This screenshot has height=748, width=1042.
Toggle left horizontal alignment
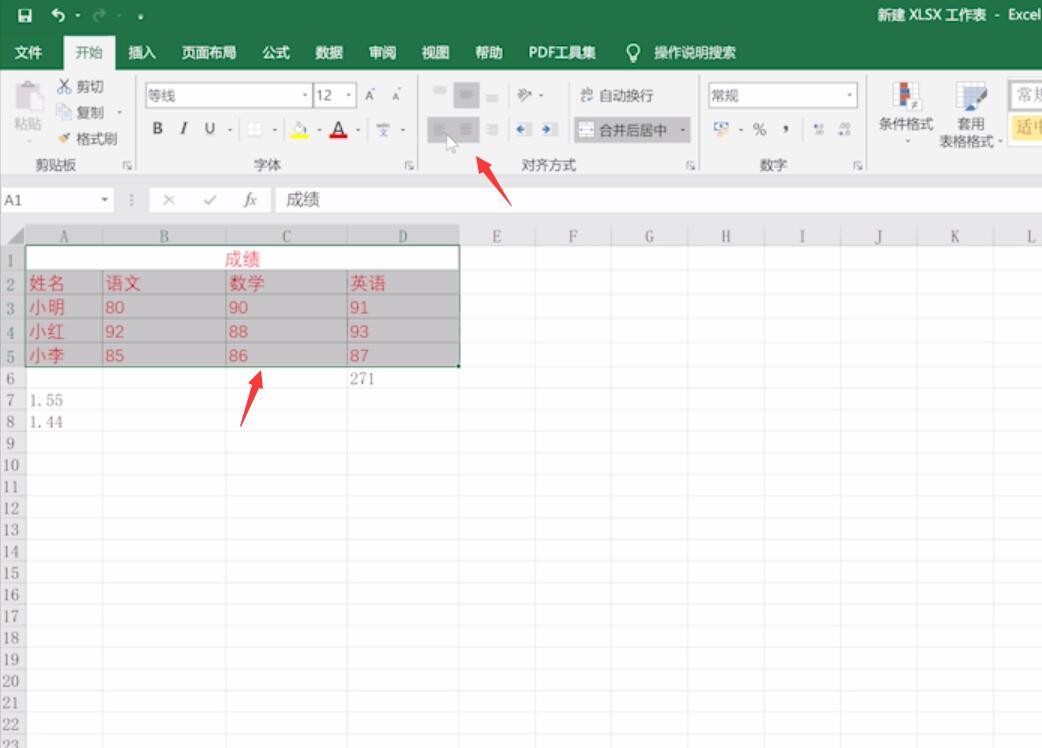pyautogui.click(x=439, y=130)
